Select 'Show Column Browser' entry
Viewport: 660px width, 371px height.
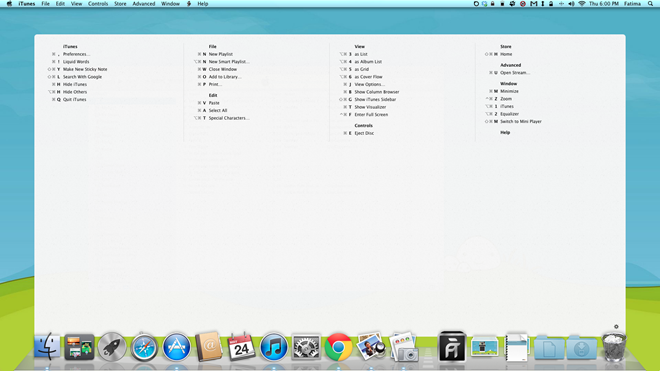point(377,92)
